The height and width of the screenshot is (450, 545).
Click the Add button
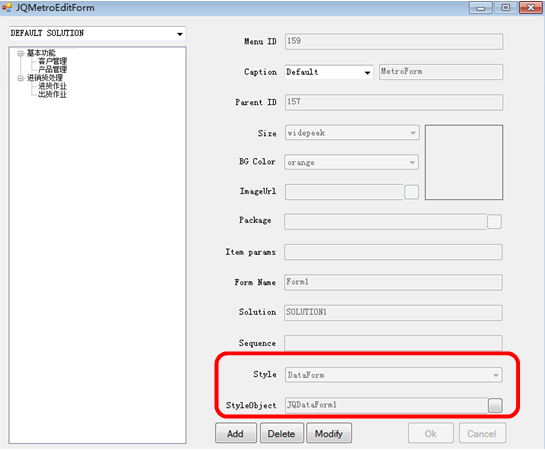coord(236,433)
